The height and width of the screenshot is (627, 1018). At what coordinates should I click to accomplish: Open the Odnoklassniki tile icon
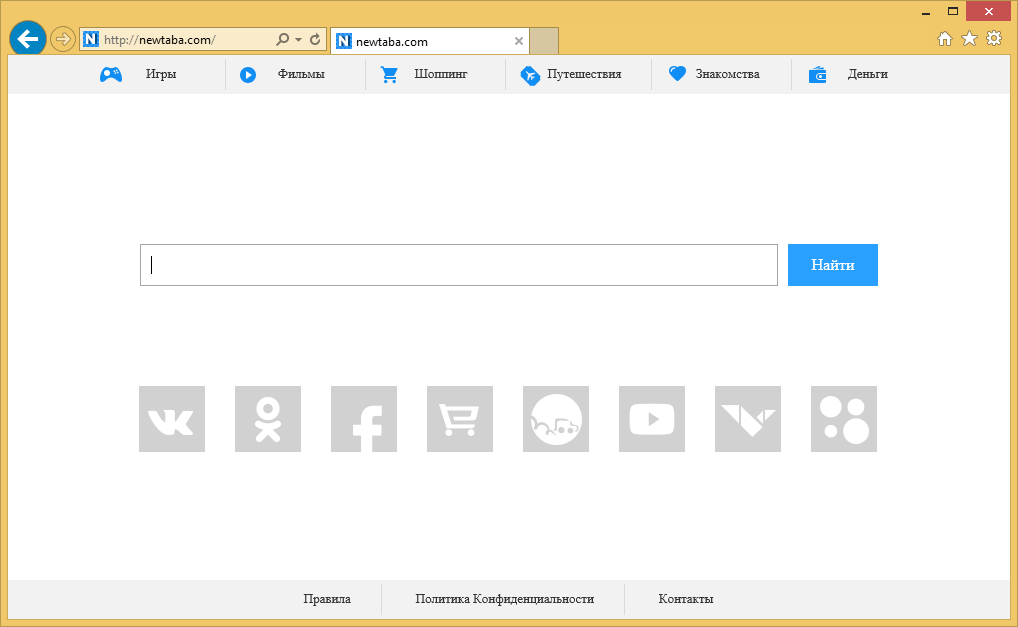click(x=268, y=419)
